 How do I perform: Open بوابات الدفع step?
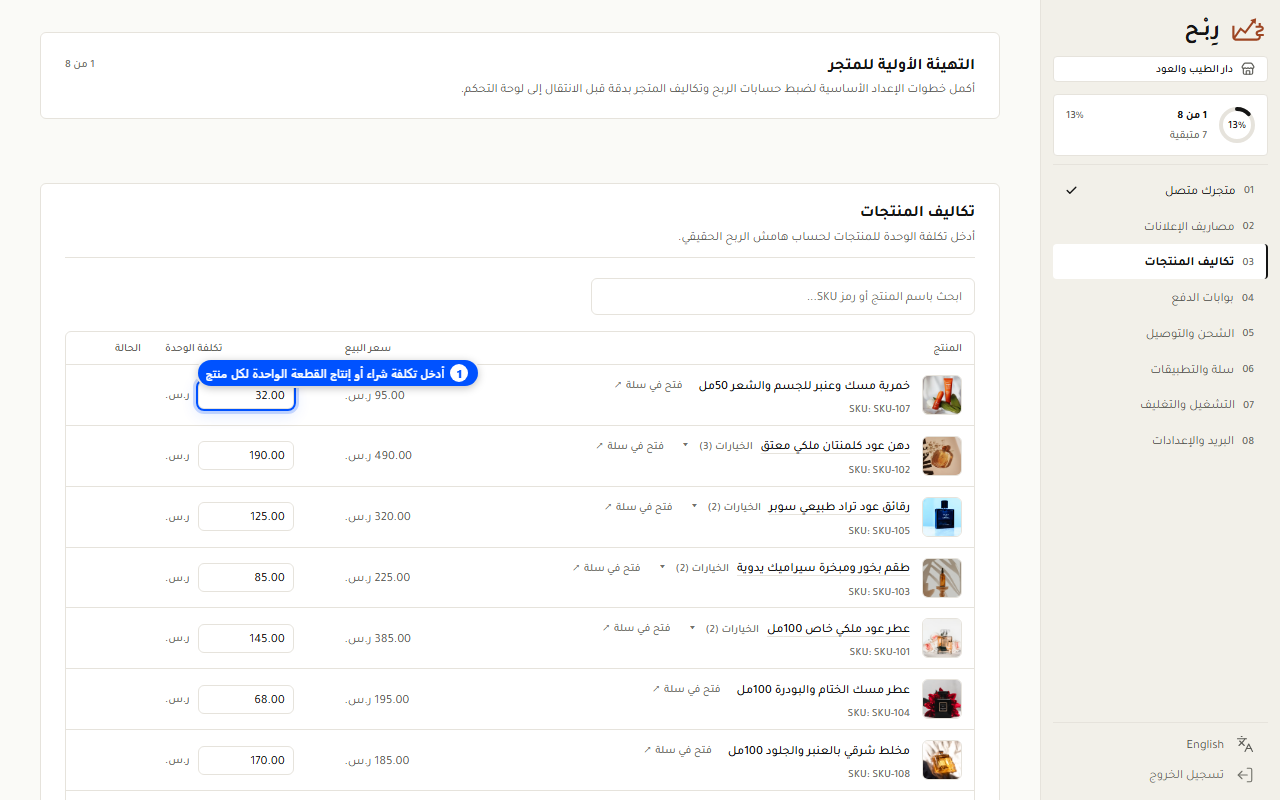[1160, 298]
